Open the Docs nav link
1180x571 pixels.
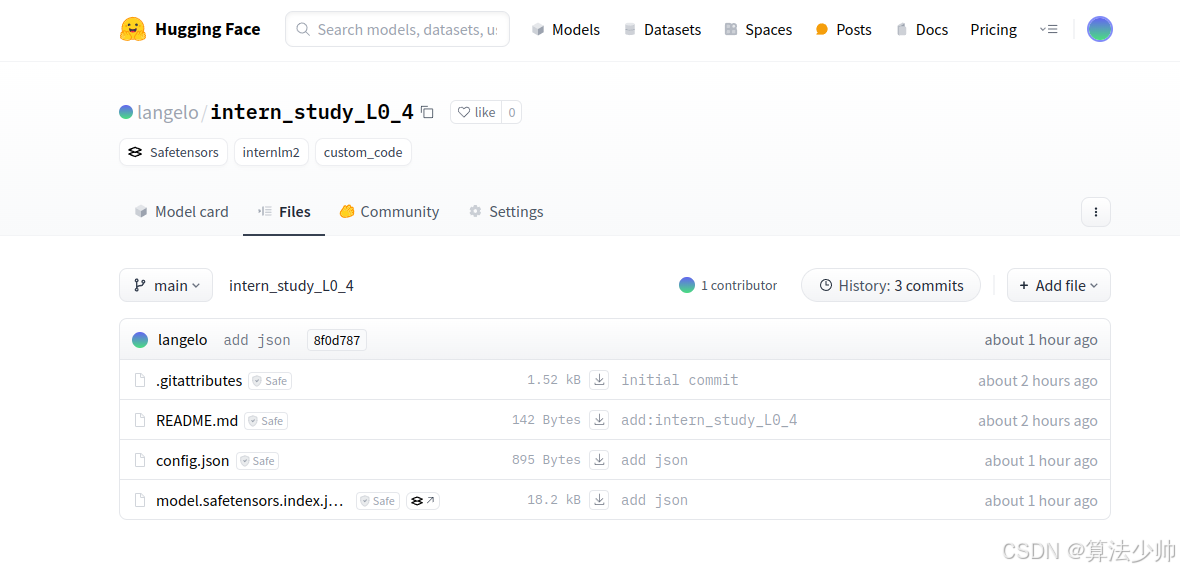point(922,29)
